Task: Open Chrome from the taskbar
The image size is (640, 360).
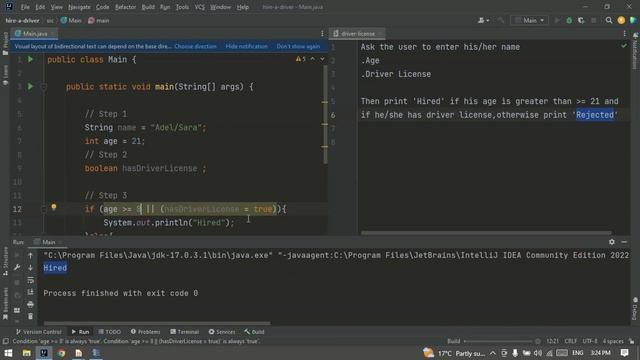Action: click(x=61, y=353)
